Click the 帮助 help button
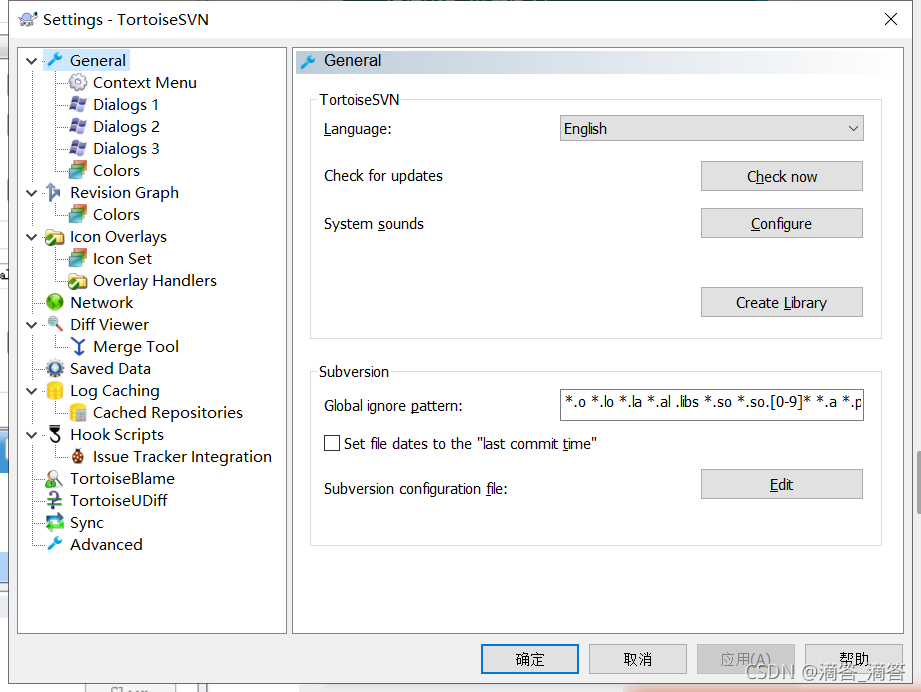This screenshot has height=692, width=921. pos(853,659)
